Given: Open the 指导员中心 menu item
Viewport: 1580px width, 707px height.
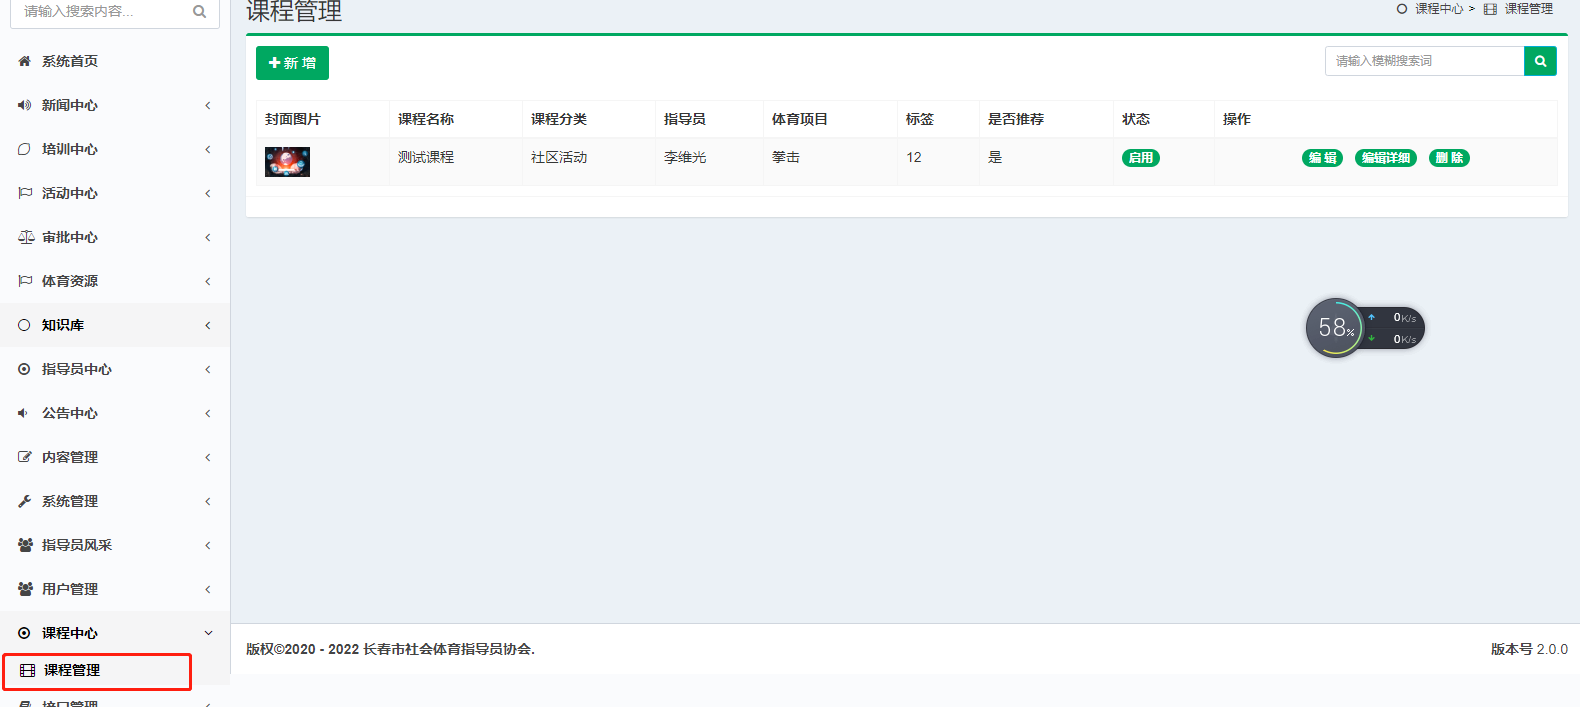Looking at the screenshot, I should pos(77,369).
